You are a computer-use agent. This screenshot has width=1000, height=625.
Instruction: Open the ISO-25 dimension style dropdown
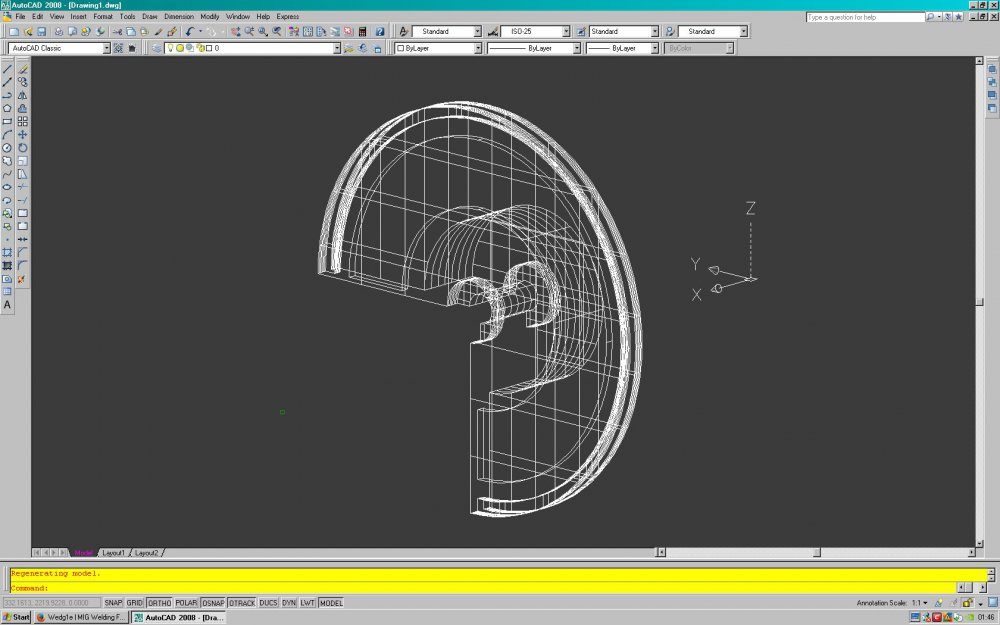[x=565, y=32]
